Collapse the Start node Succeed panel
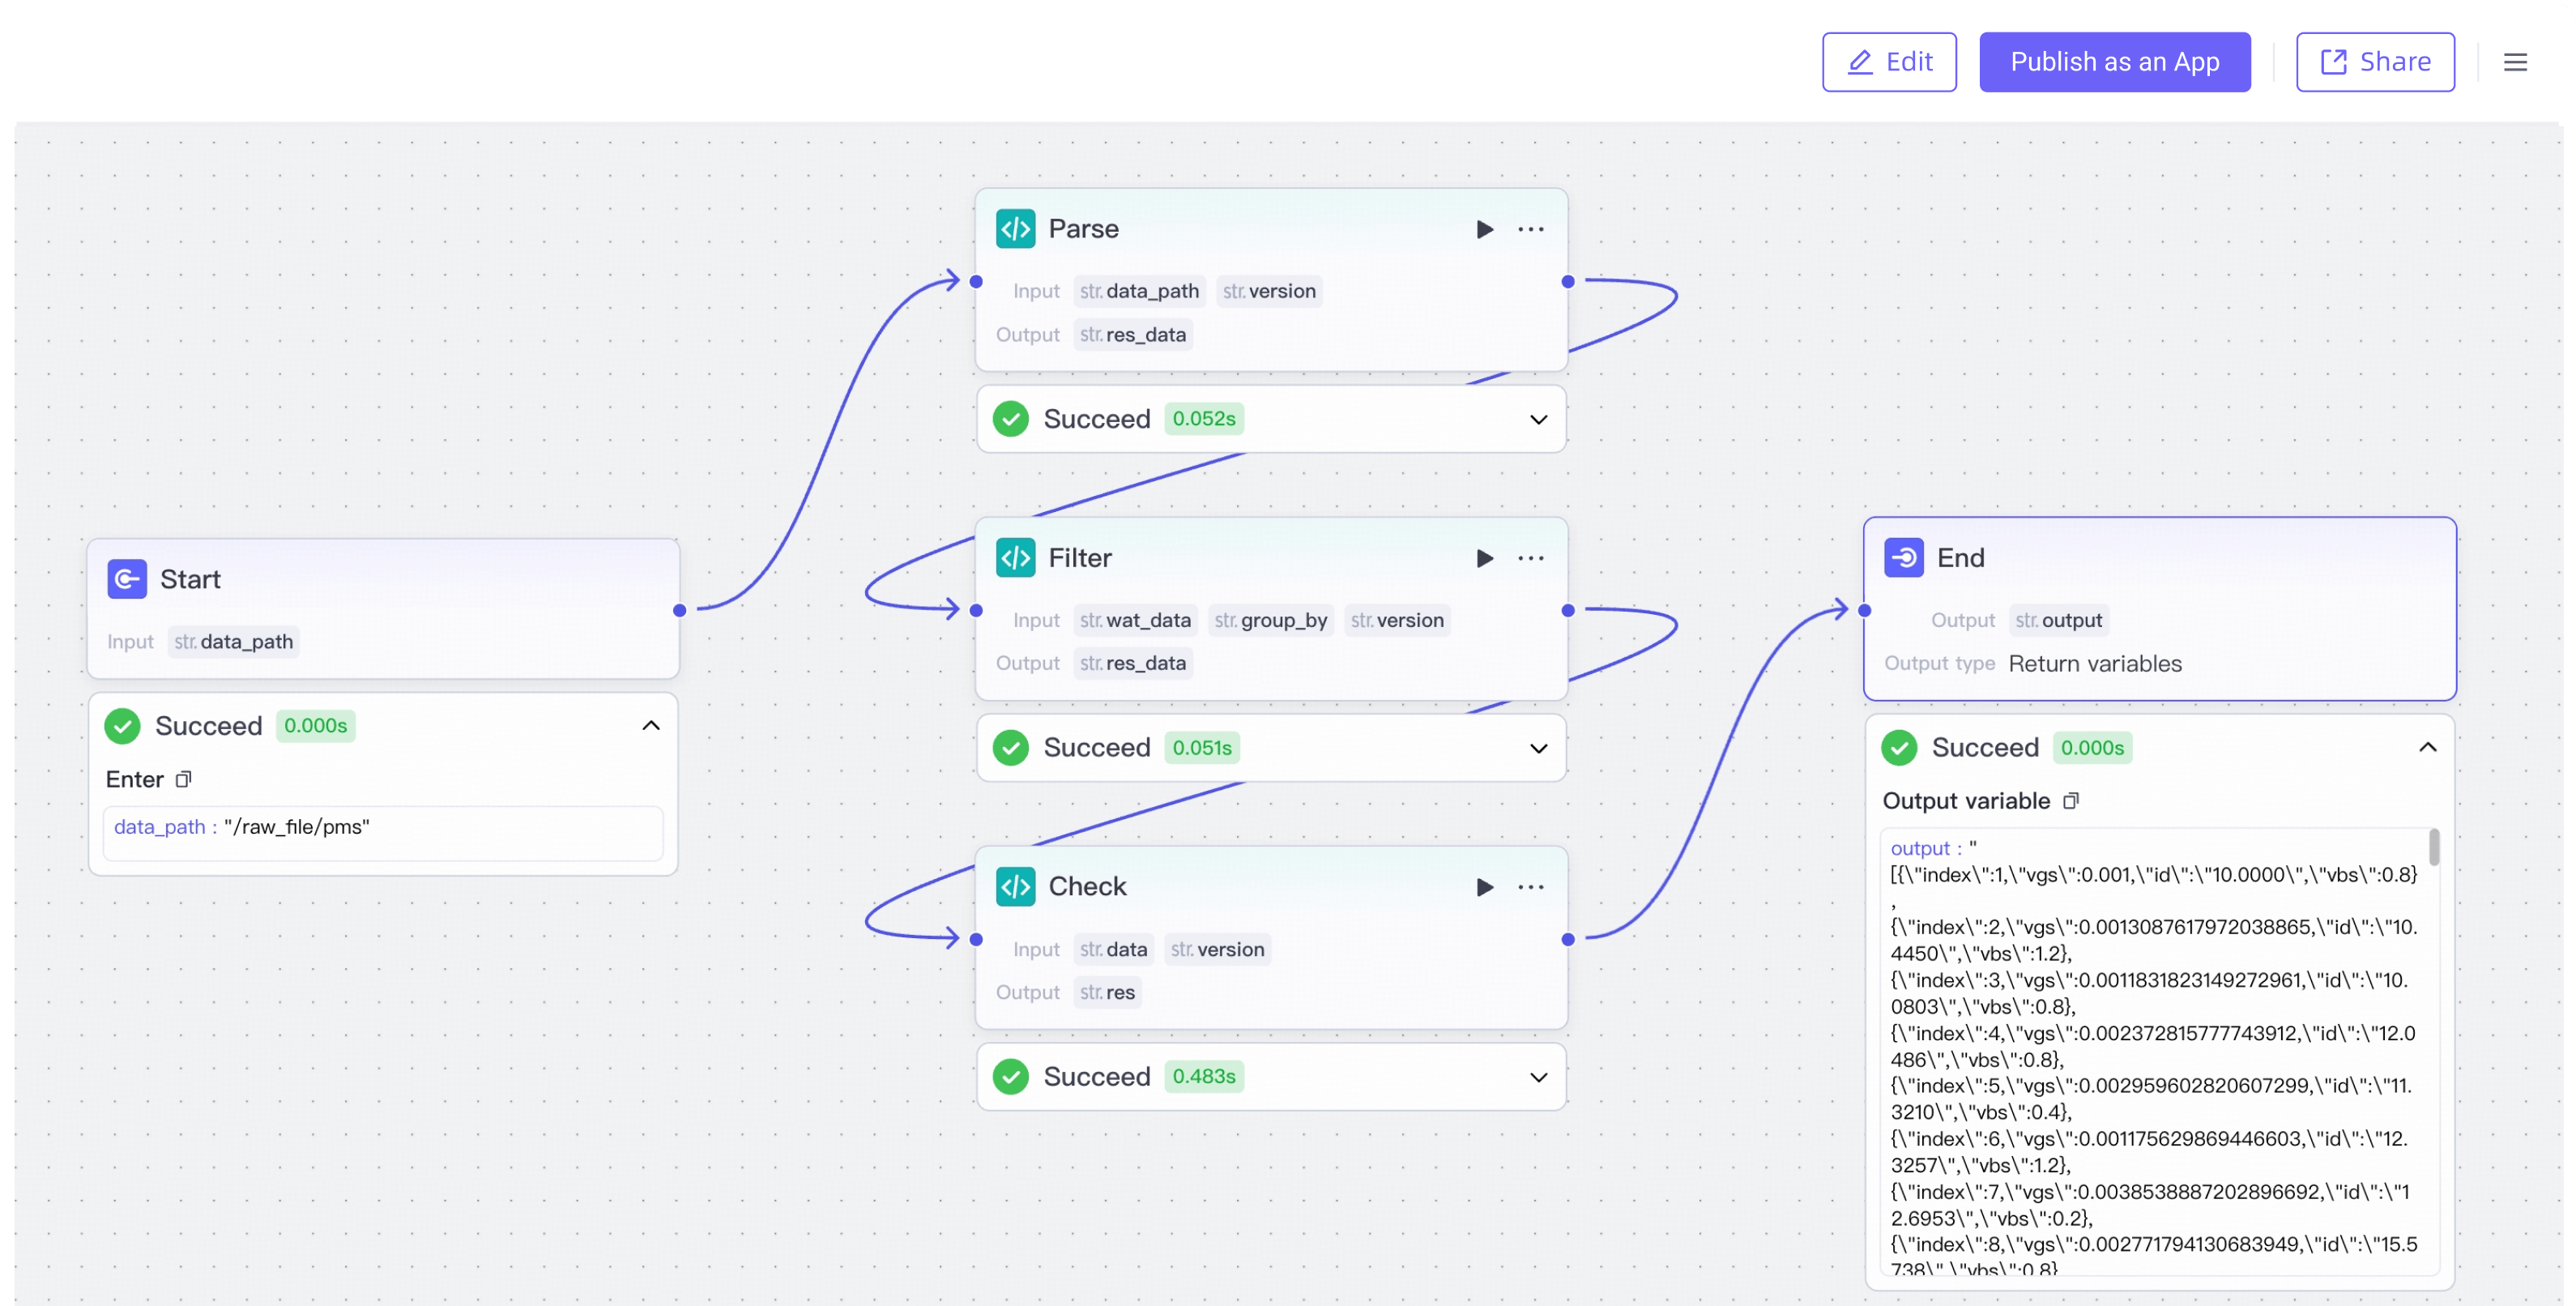The width and height of the screenshot is (2576, 1306). pyautogui.click(x=650, y=726)
